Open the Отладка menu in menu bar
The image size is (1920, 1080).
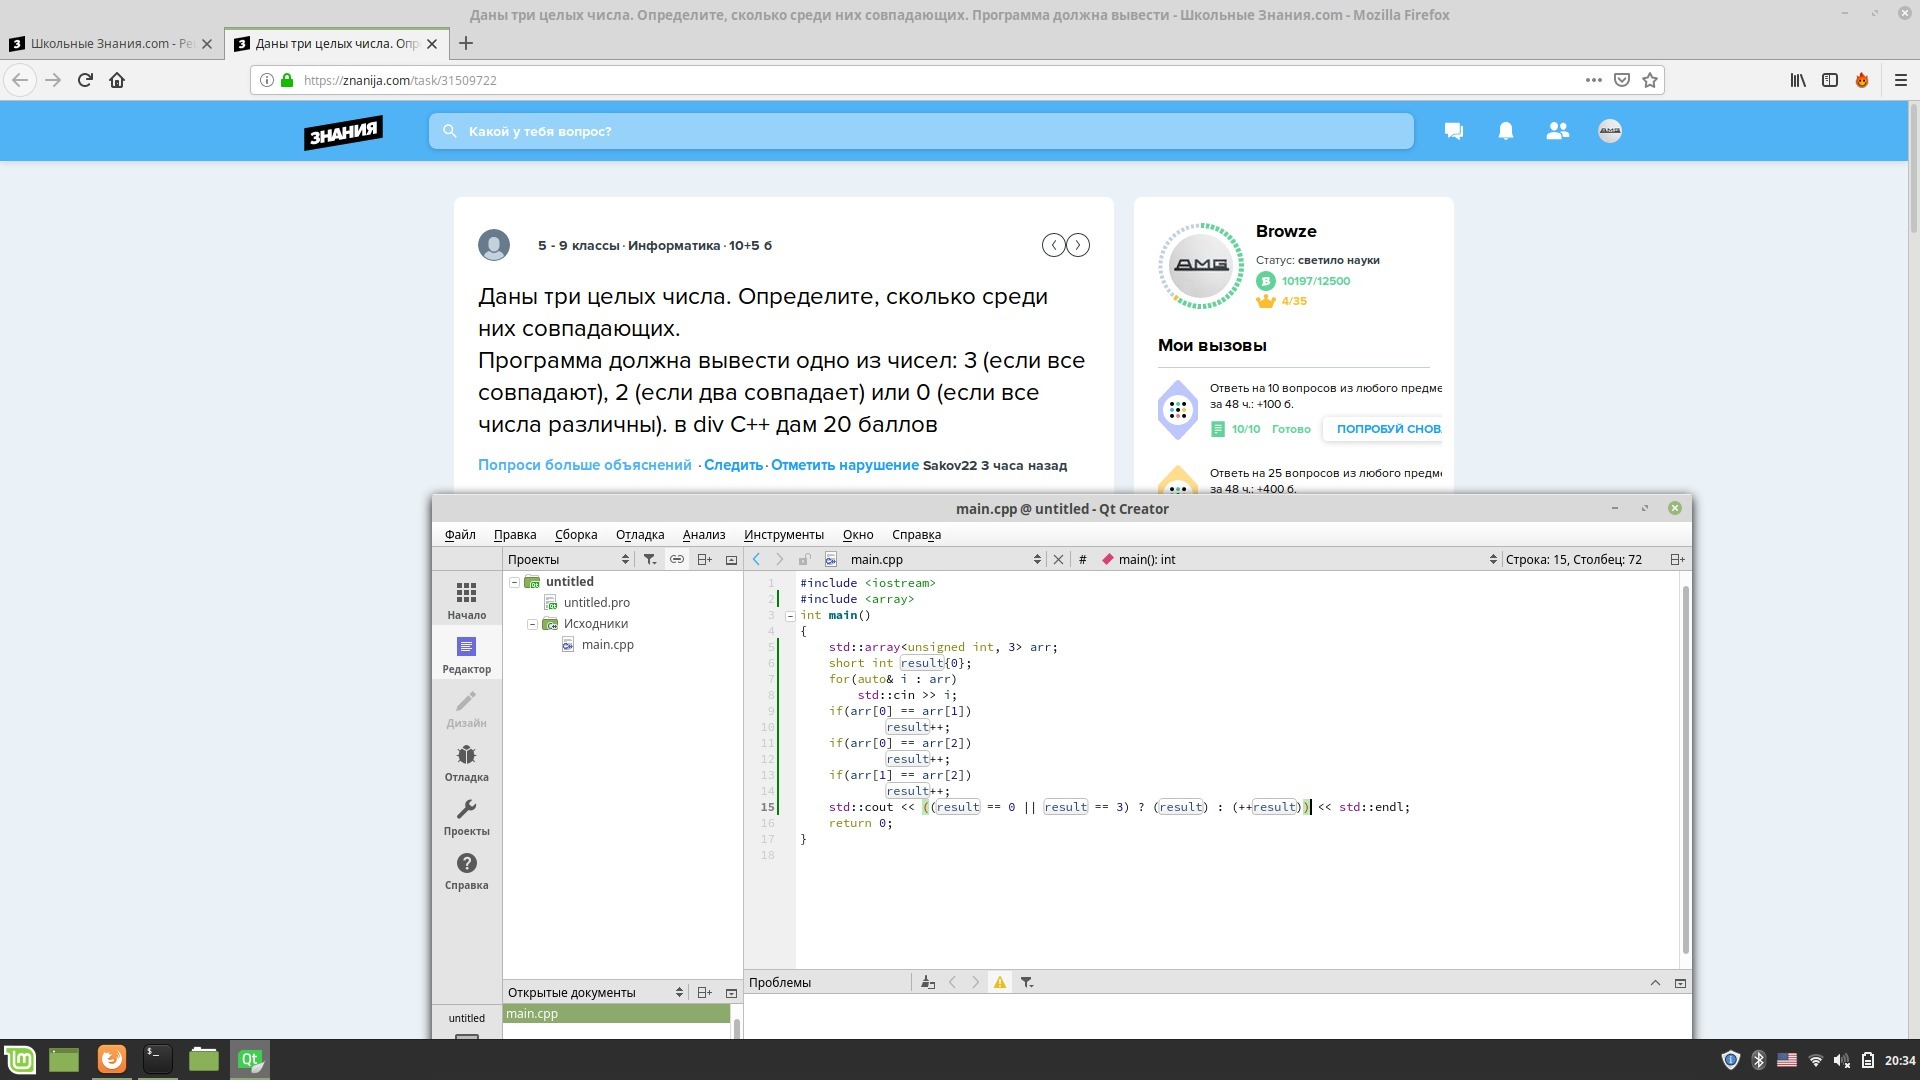click(640, 535)
